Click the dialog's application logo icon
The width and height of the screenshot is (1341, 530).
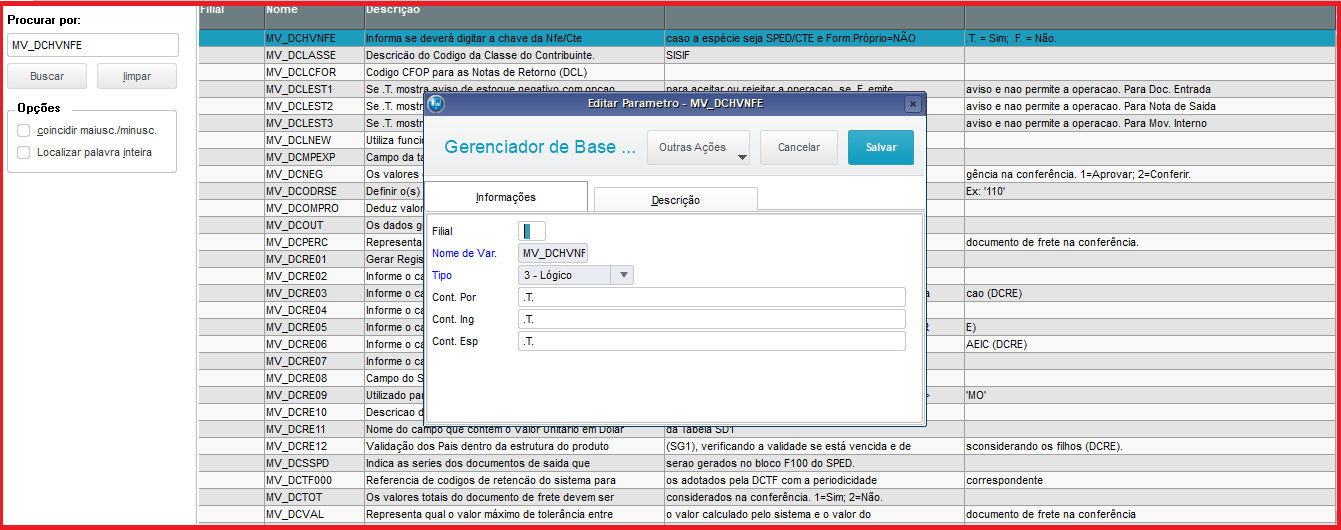(x=436, y=104)
